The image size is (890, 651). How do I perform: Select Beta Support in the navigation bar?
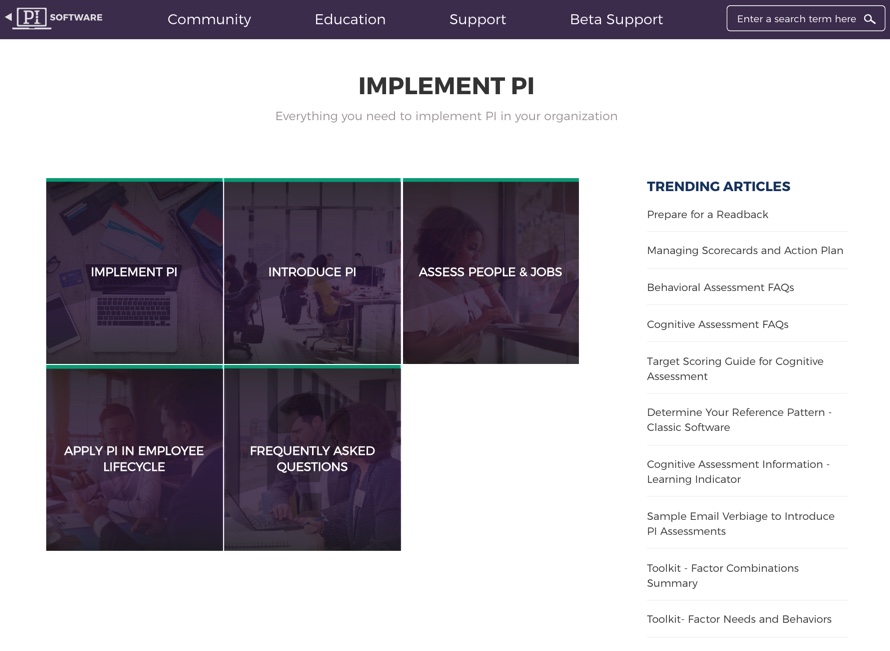[x=616, y=19]
